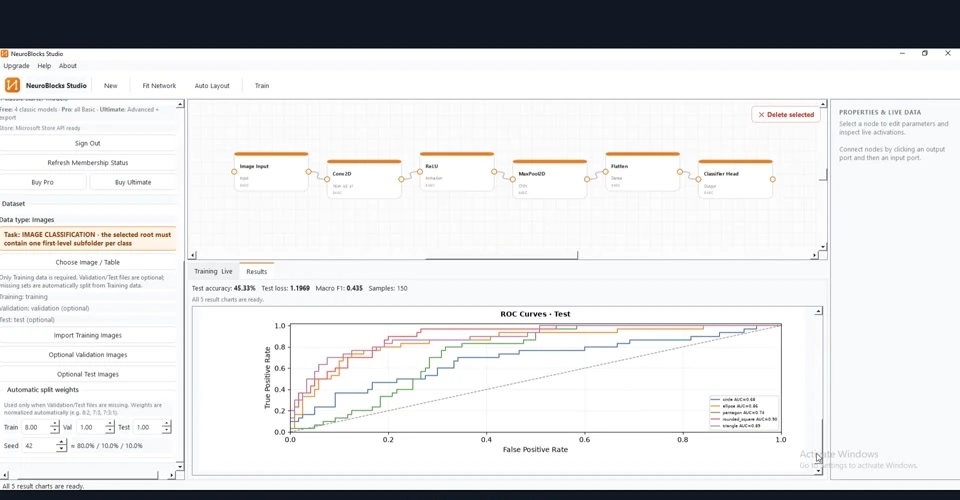Click the Flatten node's input port
The width and height of the screenshot is (960, 500).
(x=606, y=172)
